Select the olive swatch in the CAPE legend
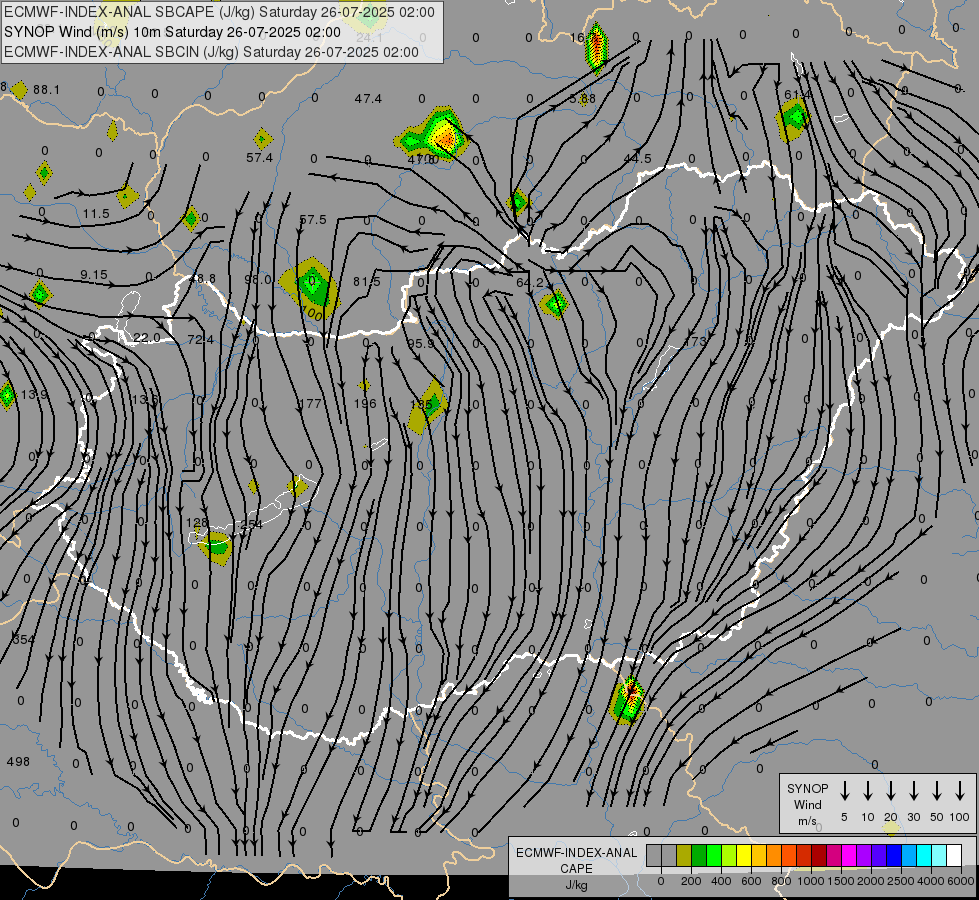This screenshot has height=900, width=979. pos(684,856)
